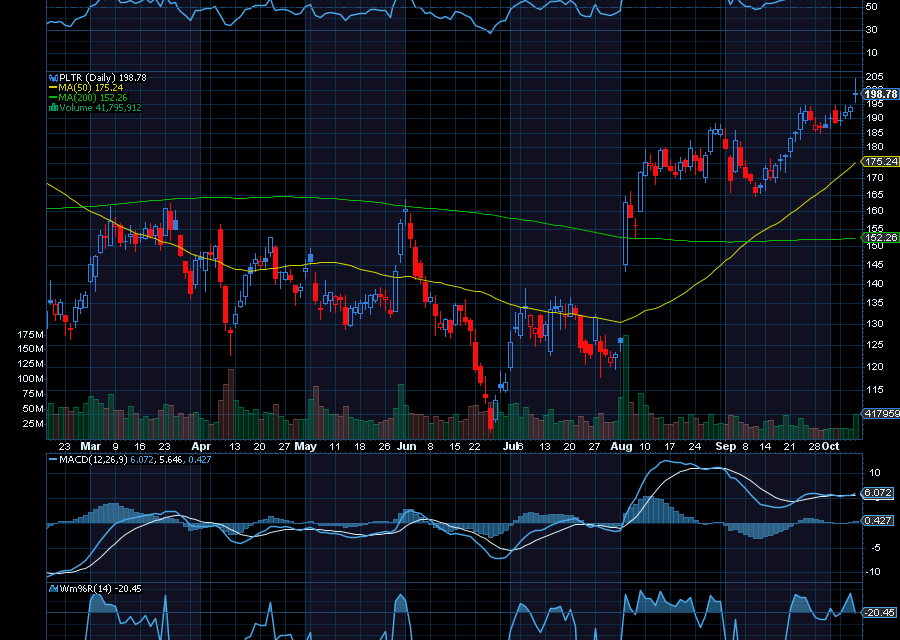The height and width of the screenshot is (640, 900).
Task: Click the green line marker for MA(200)
Action: tap(53, 98)
